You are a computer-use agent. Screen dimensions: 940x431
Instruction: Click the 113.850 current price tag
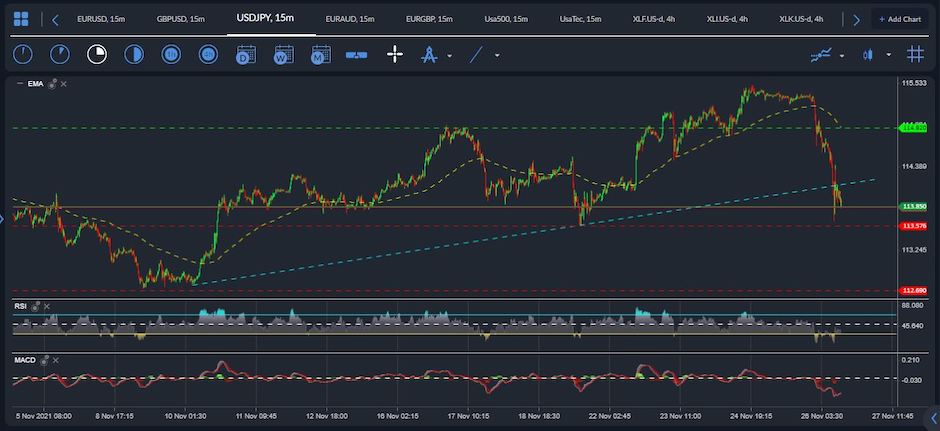(x=914, y=207)
